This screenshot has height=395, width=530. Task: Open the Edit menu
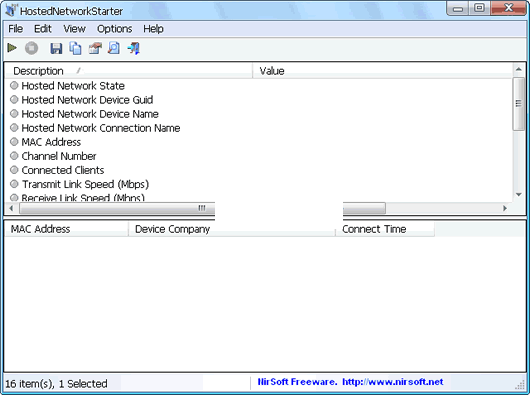[x=43, y=29]
